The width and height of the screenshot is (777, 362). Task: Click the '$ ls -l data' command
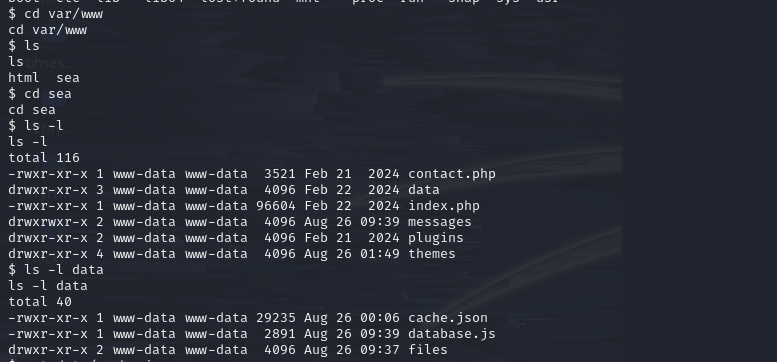click(56, 270)
